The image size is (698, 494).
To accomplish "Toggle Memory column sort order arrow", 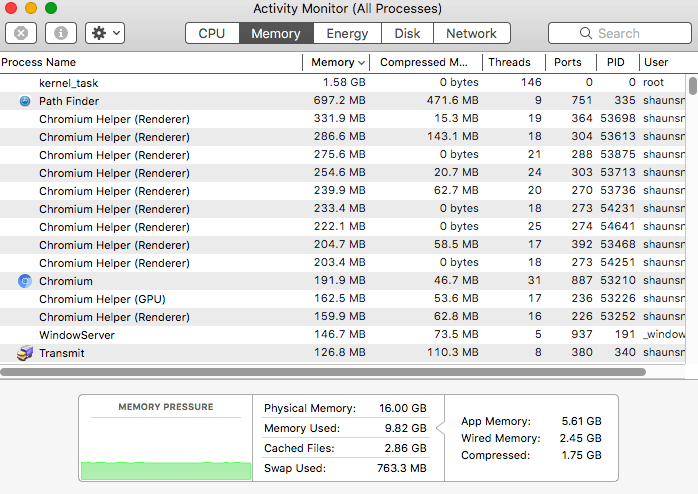I will pos(361,63).
